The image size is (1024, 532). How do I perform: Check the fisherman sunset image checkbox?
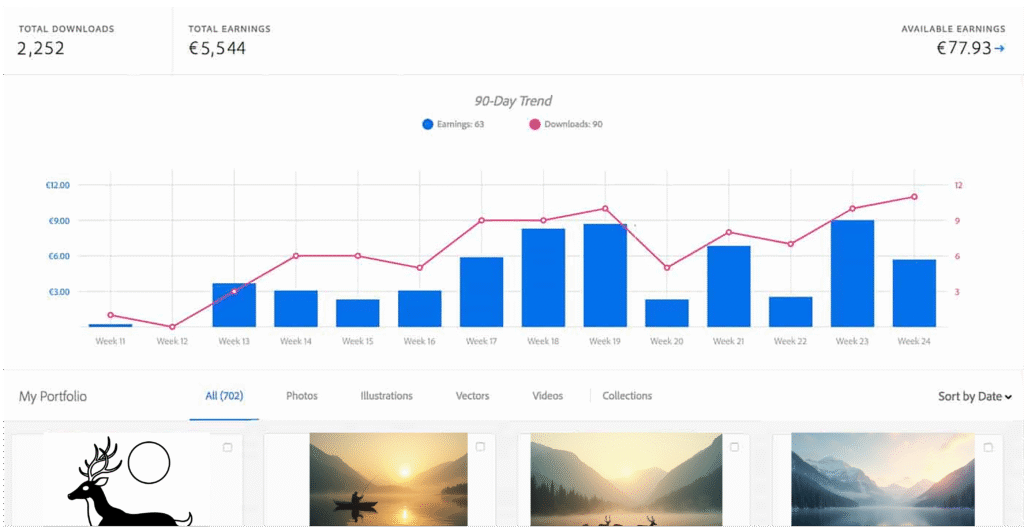pyautogui.click(x=480, y=447)
